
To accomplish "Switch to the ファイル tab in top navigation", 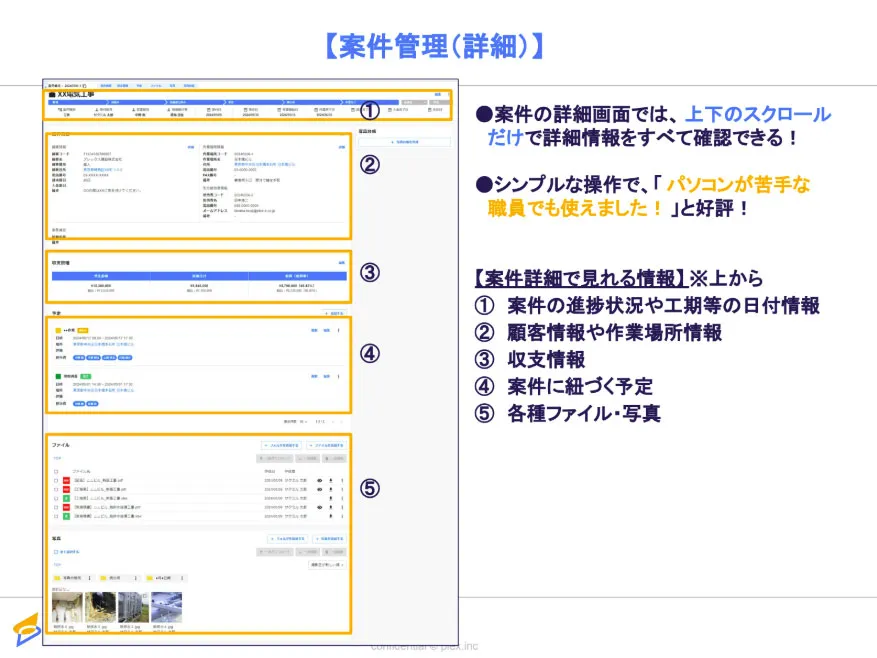I will [x=158, y=85].
